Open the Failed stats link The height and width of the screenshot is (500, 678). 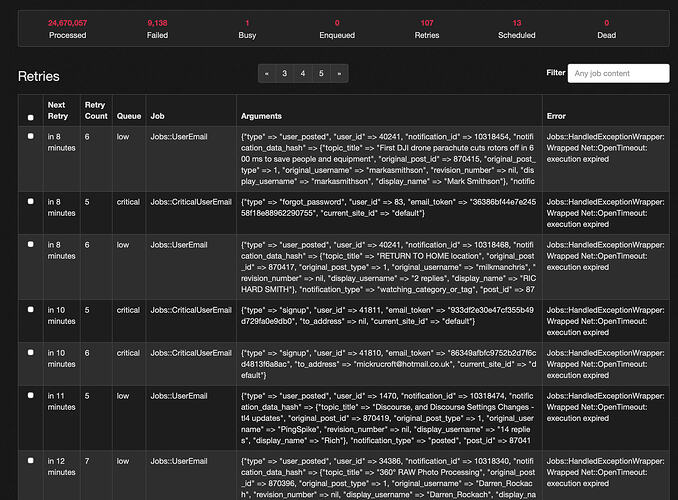coord(157,29)
